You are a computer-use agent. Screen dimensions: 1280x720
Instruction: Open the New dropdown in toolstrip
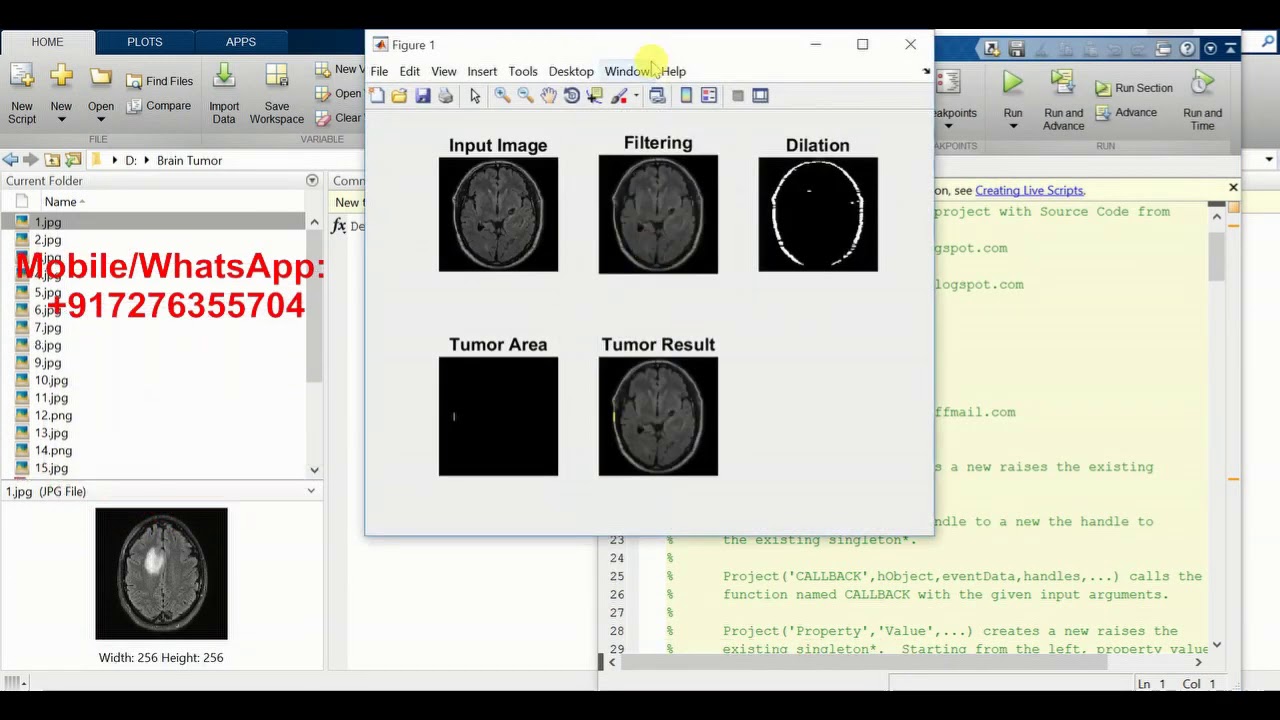61,120
